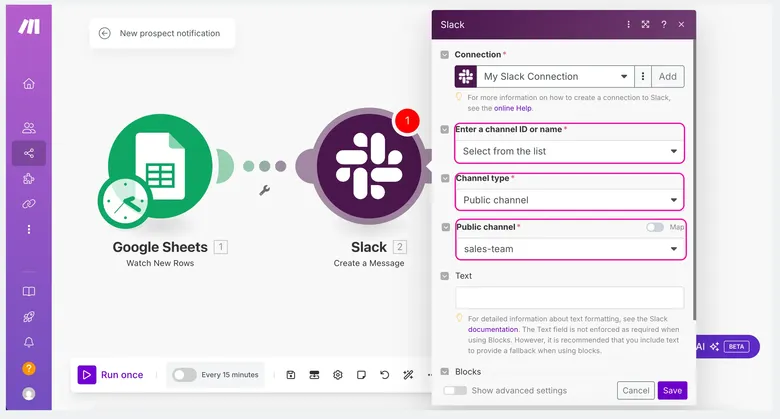Open the online Help link

pyautogui.click(x=513, y=108)
